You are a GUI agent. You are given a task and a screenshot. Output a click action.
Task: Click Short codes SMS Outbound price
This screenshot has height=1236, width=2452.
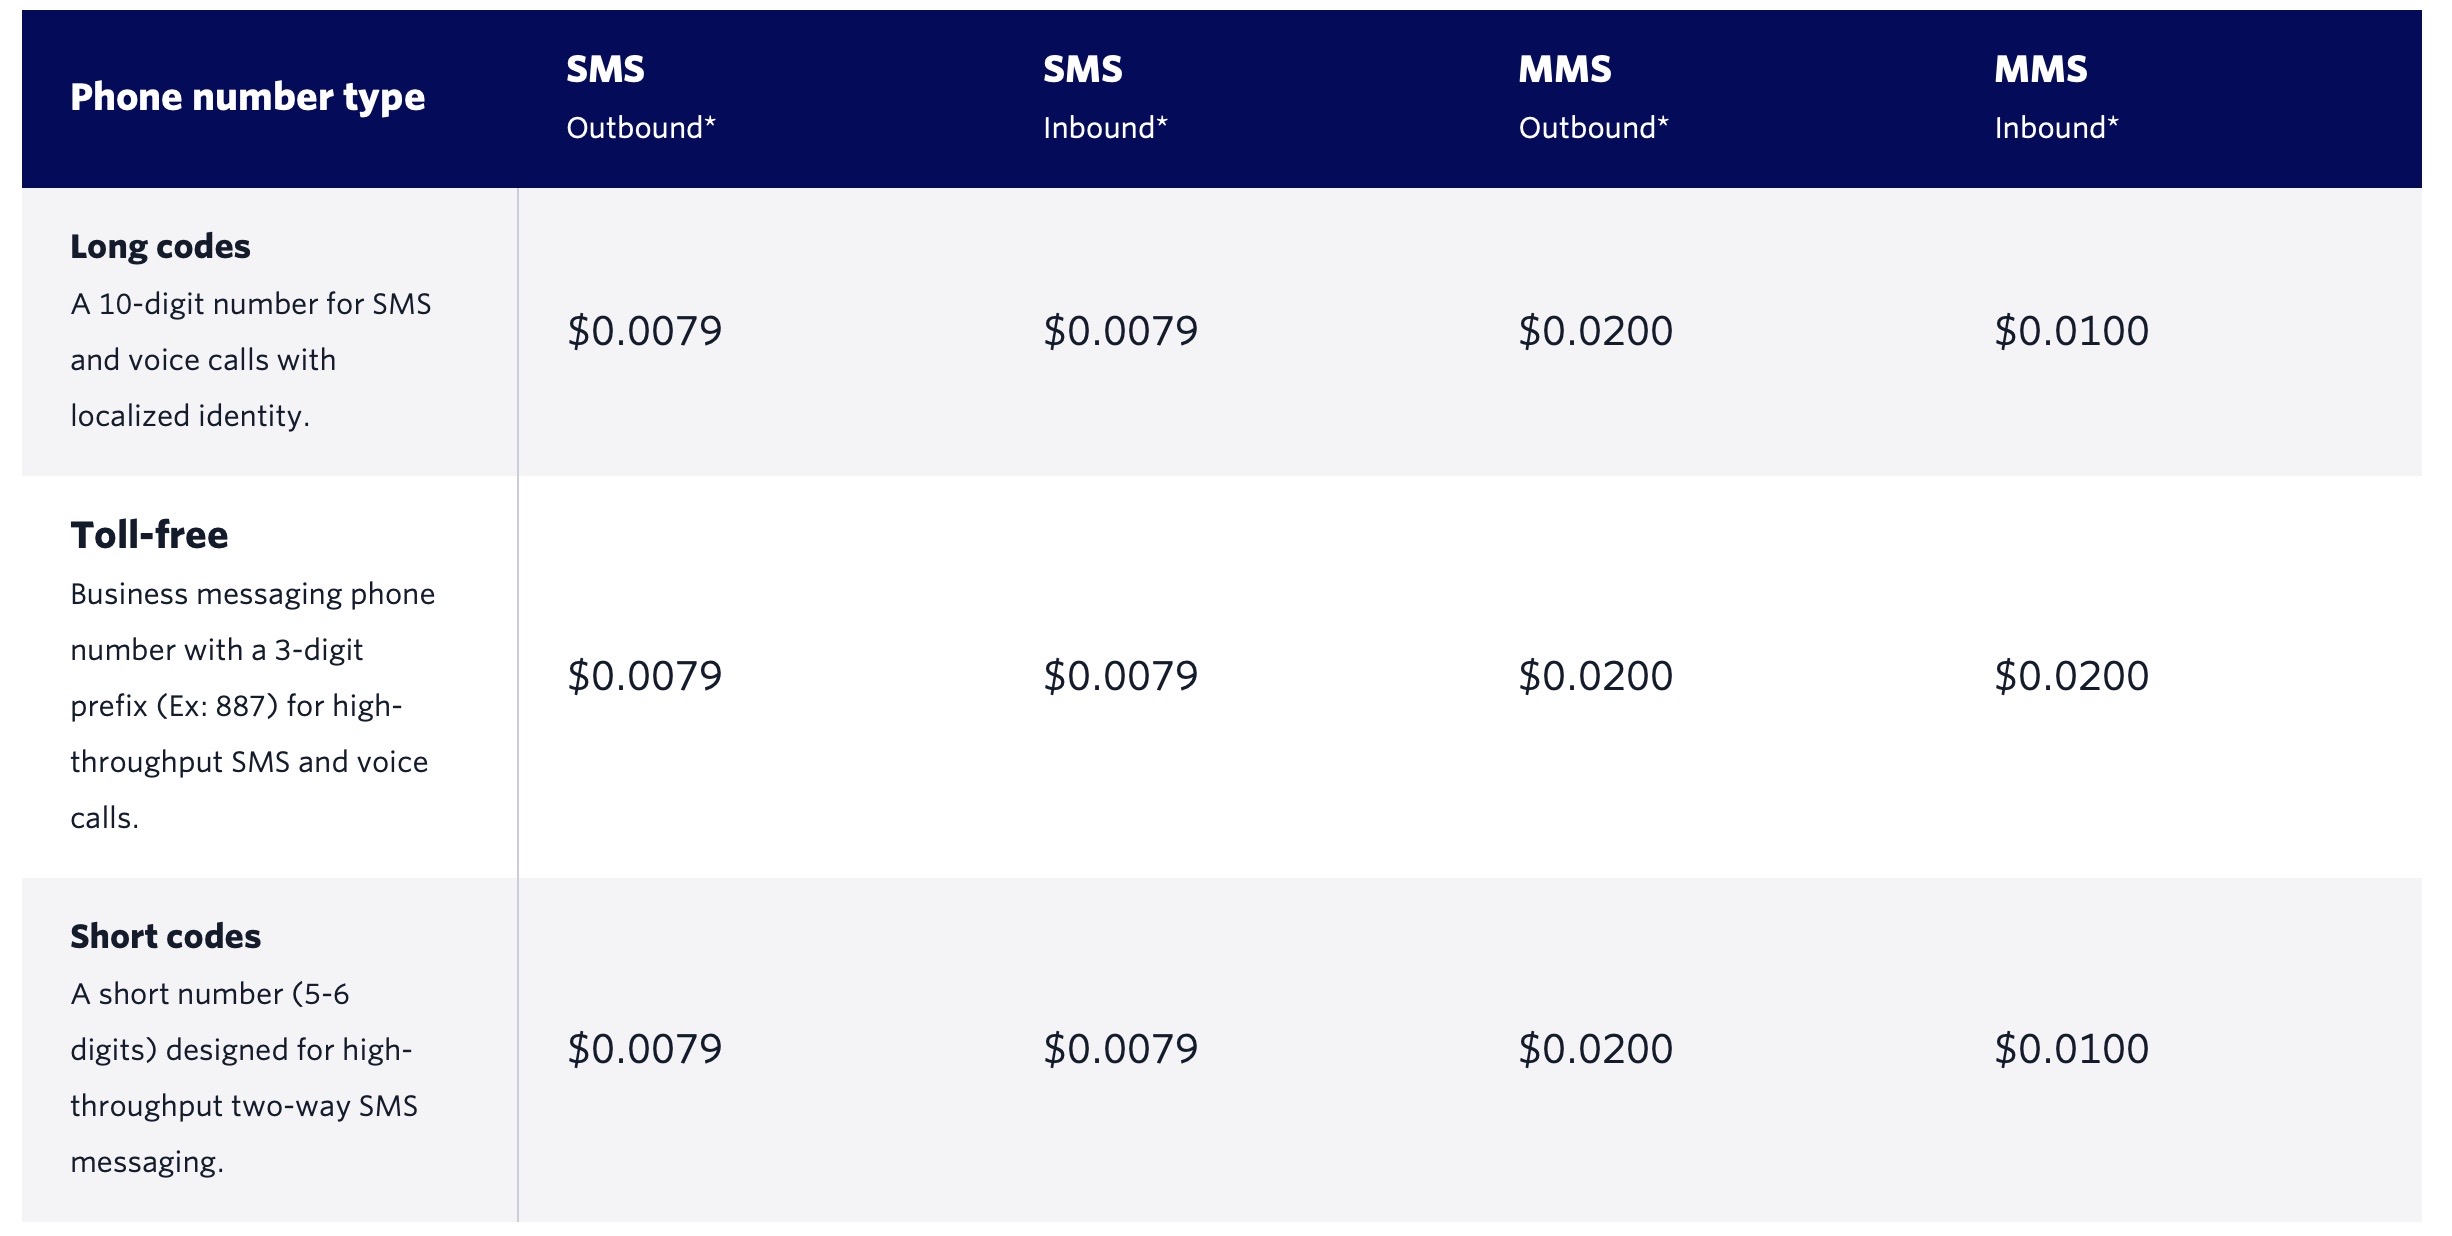click(644, 1049)
